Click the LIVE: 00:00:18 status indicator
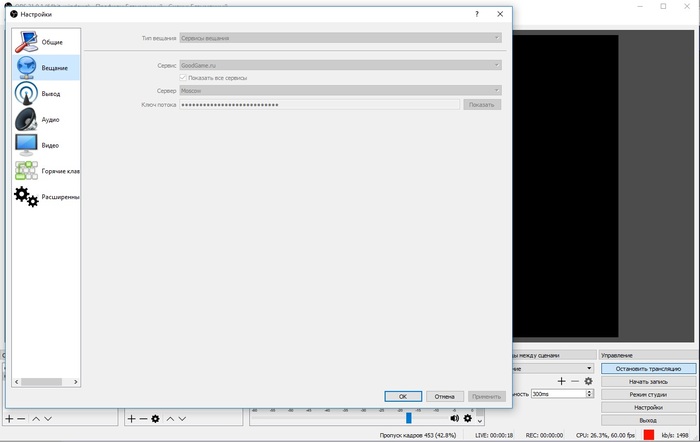The image size is (700, 442). click(494, 435)
